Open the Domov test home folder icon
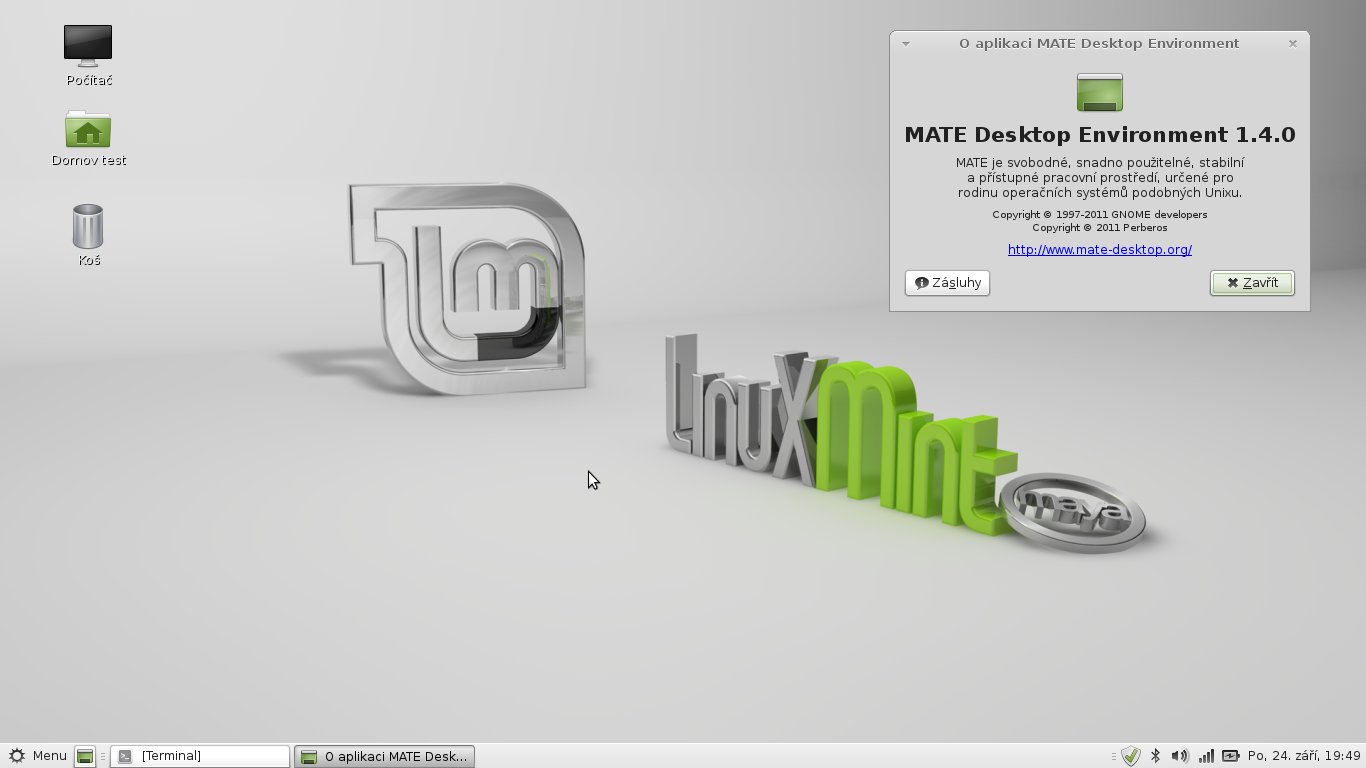Viewport: 1366px width, 768px height. click(88, 138)
